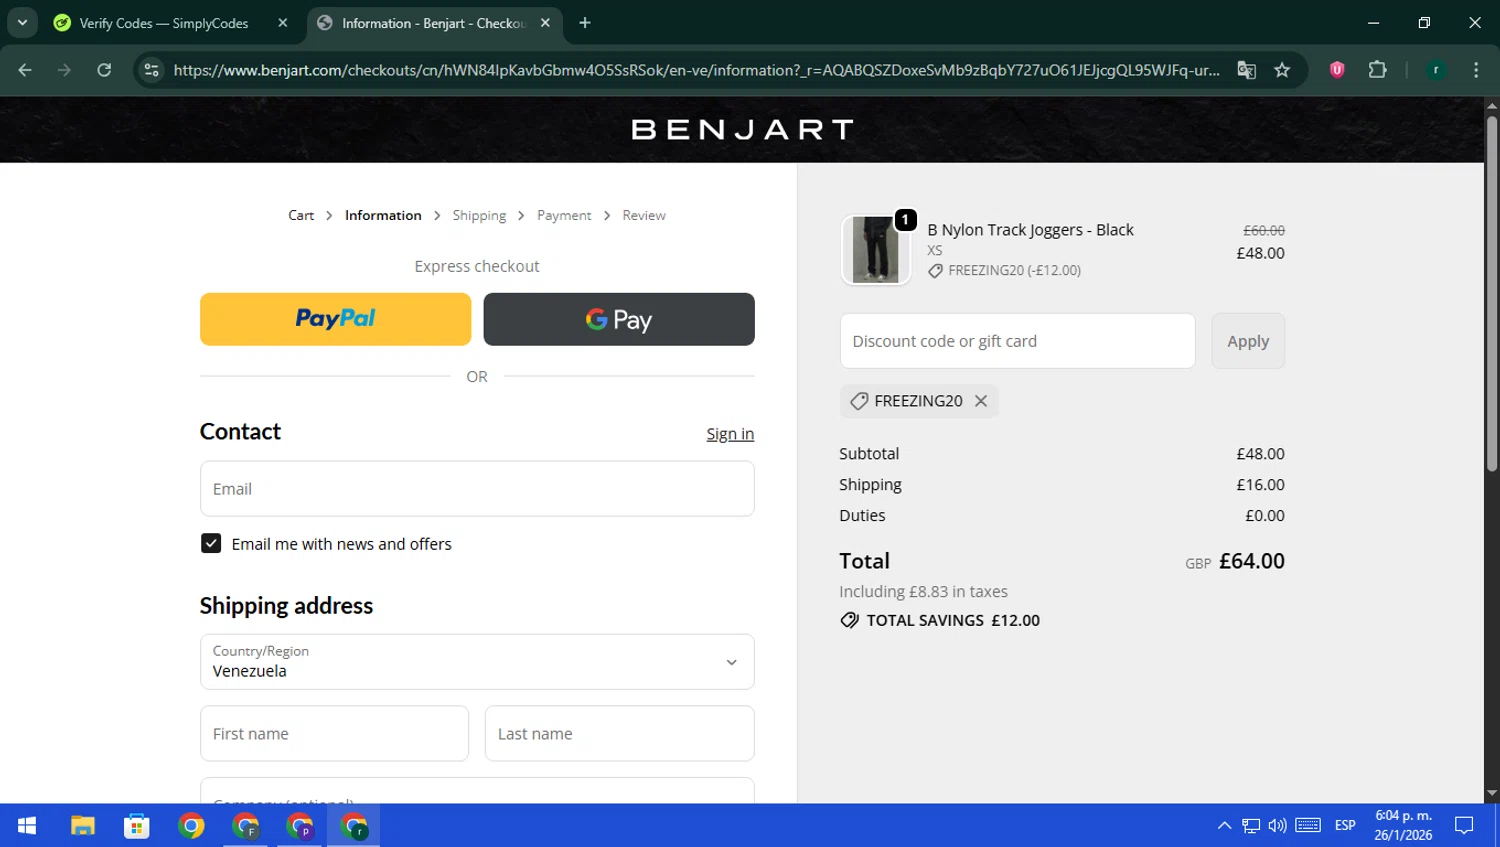Apply the discount code
This screenshot has height=847, width=1500.
tap(1248, 341)
